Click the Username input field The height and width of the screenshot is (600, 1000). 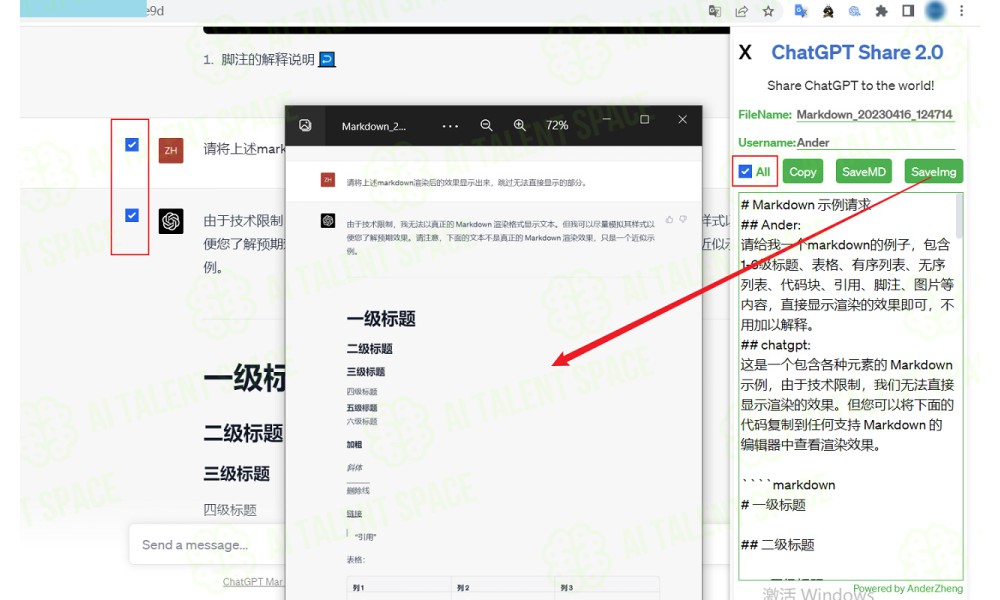[875, 142]
